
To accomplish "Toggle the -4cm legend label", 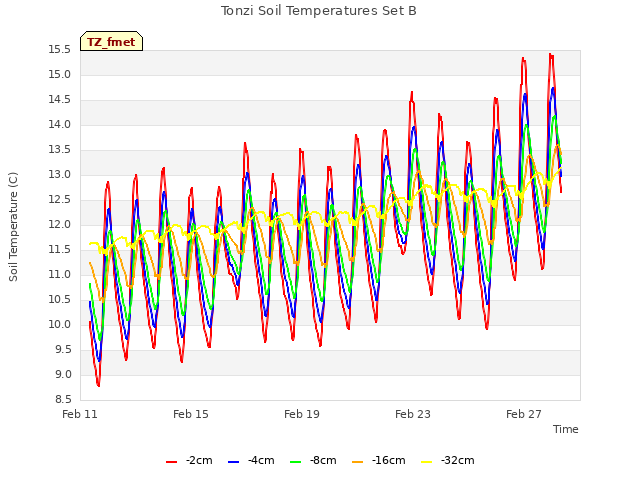I will point(261,460).
